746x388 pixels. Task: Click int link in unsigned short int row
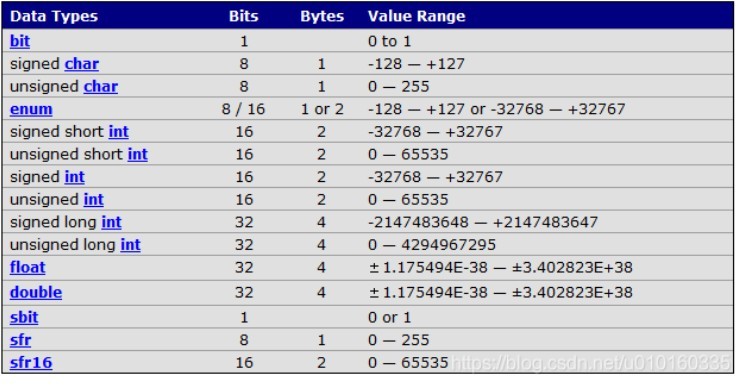coord(137,155)
